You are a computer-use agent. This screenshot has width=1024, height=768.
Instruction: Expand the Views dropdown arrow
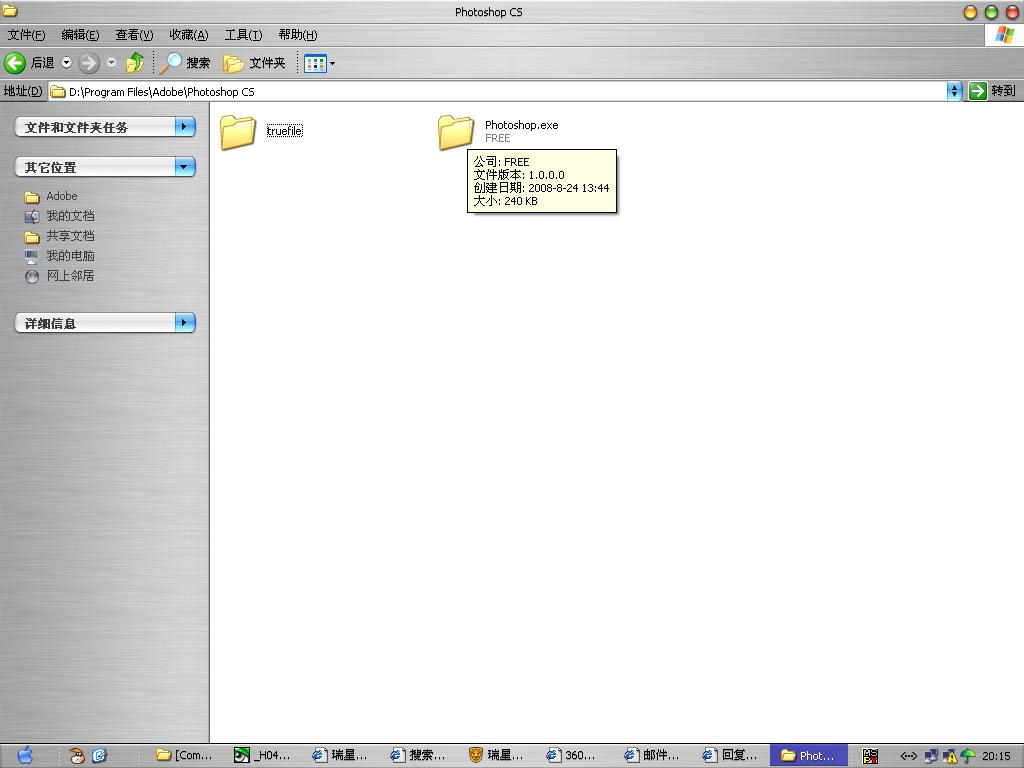tap(332, 63)
